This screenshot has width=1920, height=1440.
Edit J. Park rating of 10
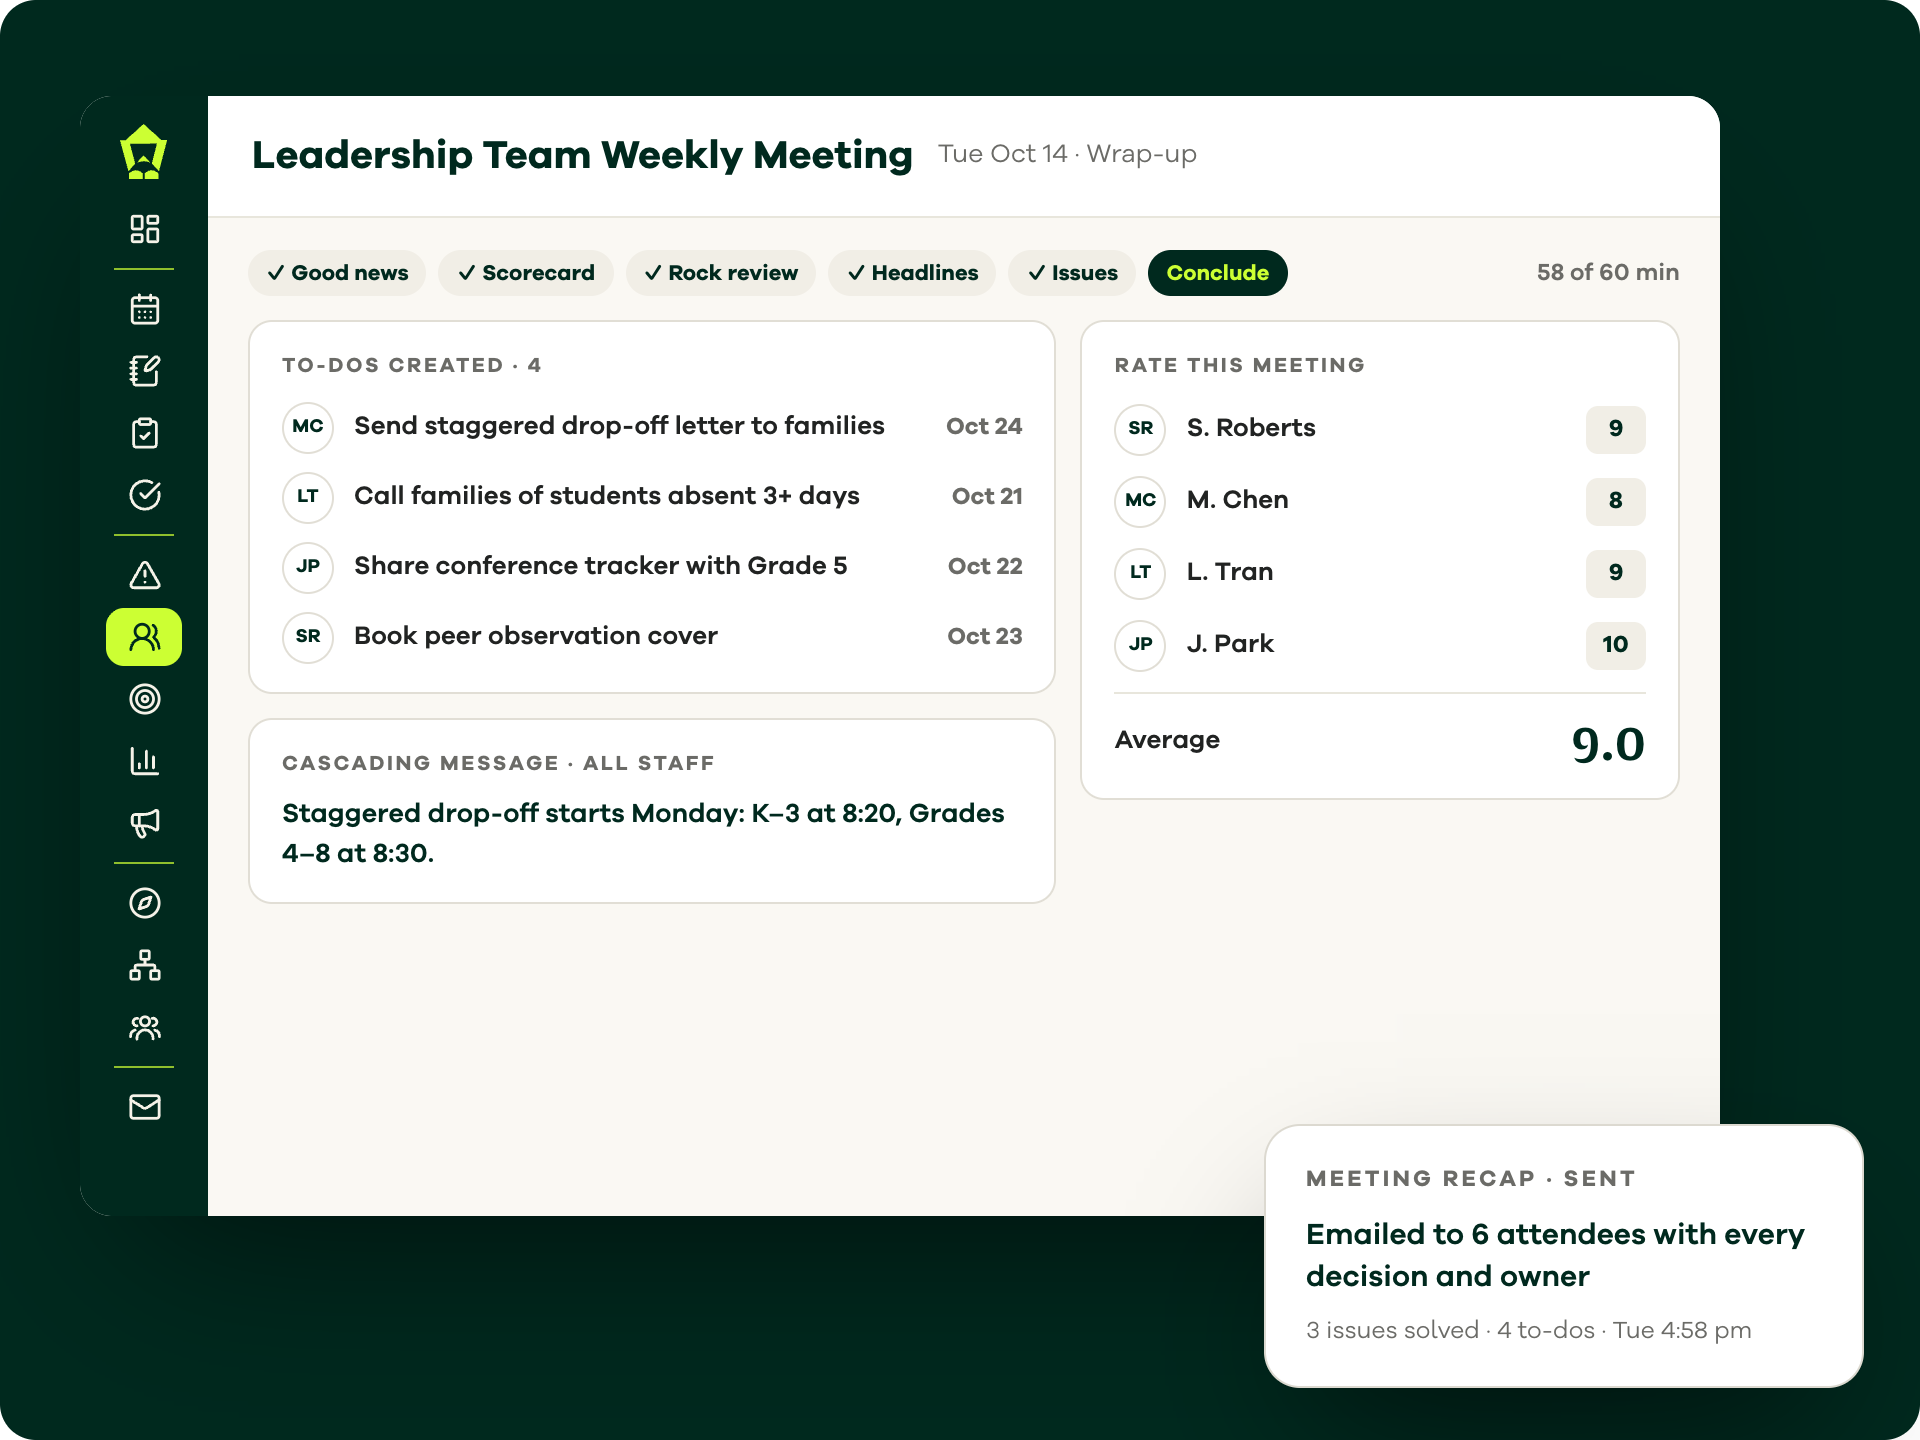point(1616,645)
